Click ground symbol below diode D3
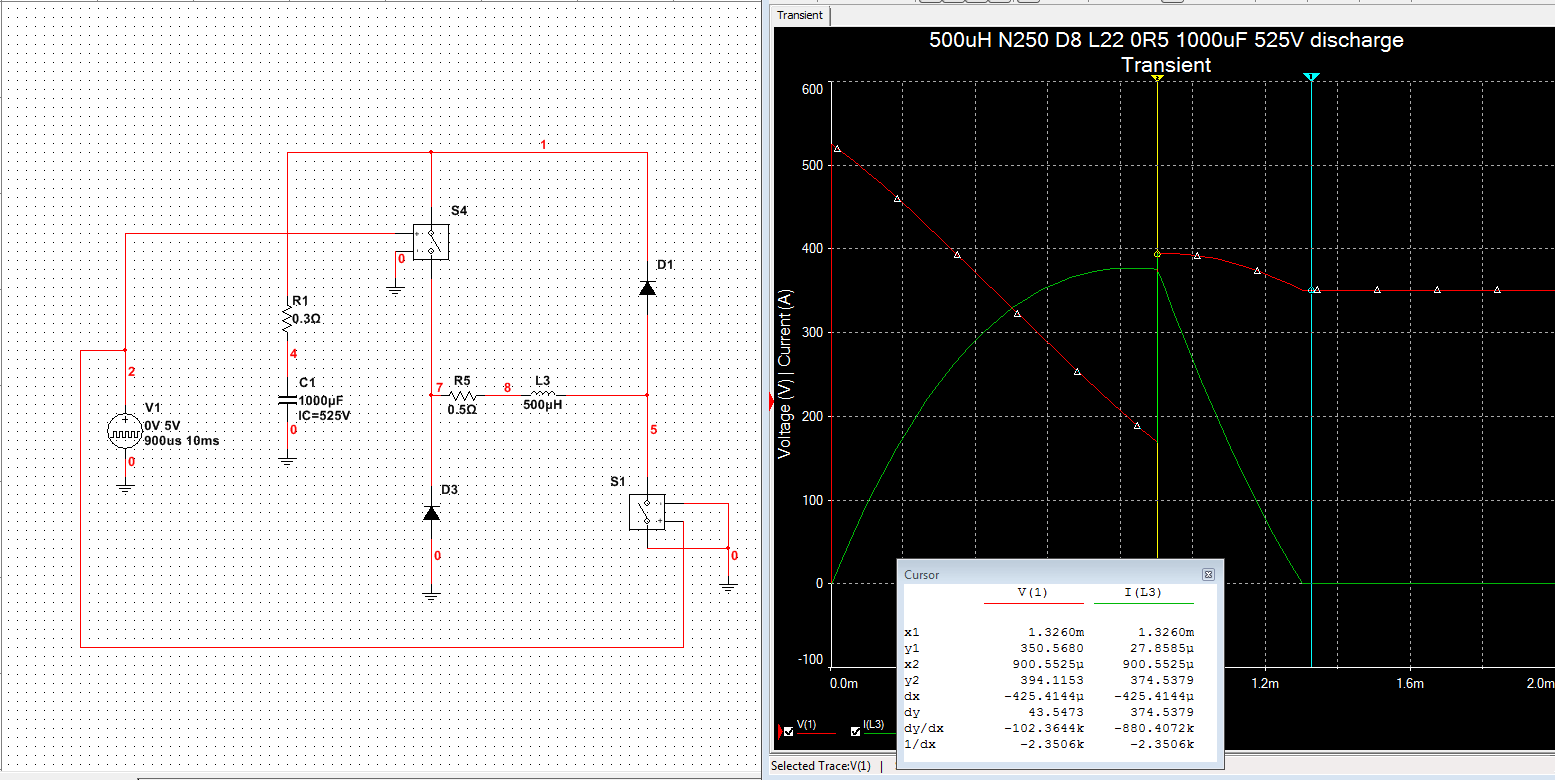Screen dimensions: 1555x780 tap(431, 596)
